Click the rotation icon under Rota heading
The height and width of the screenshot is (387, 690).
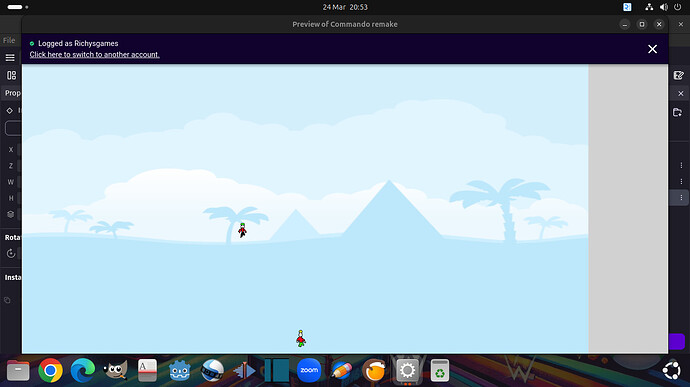pyautogui.click(x=11, y=254)
